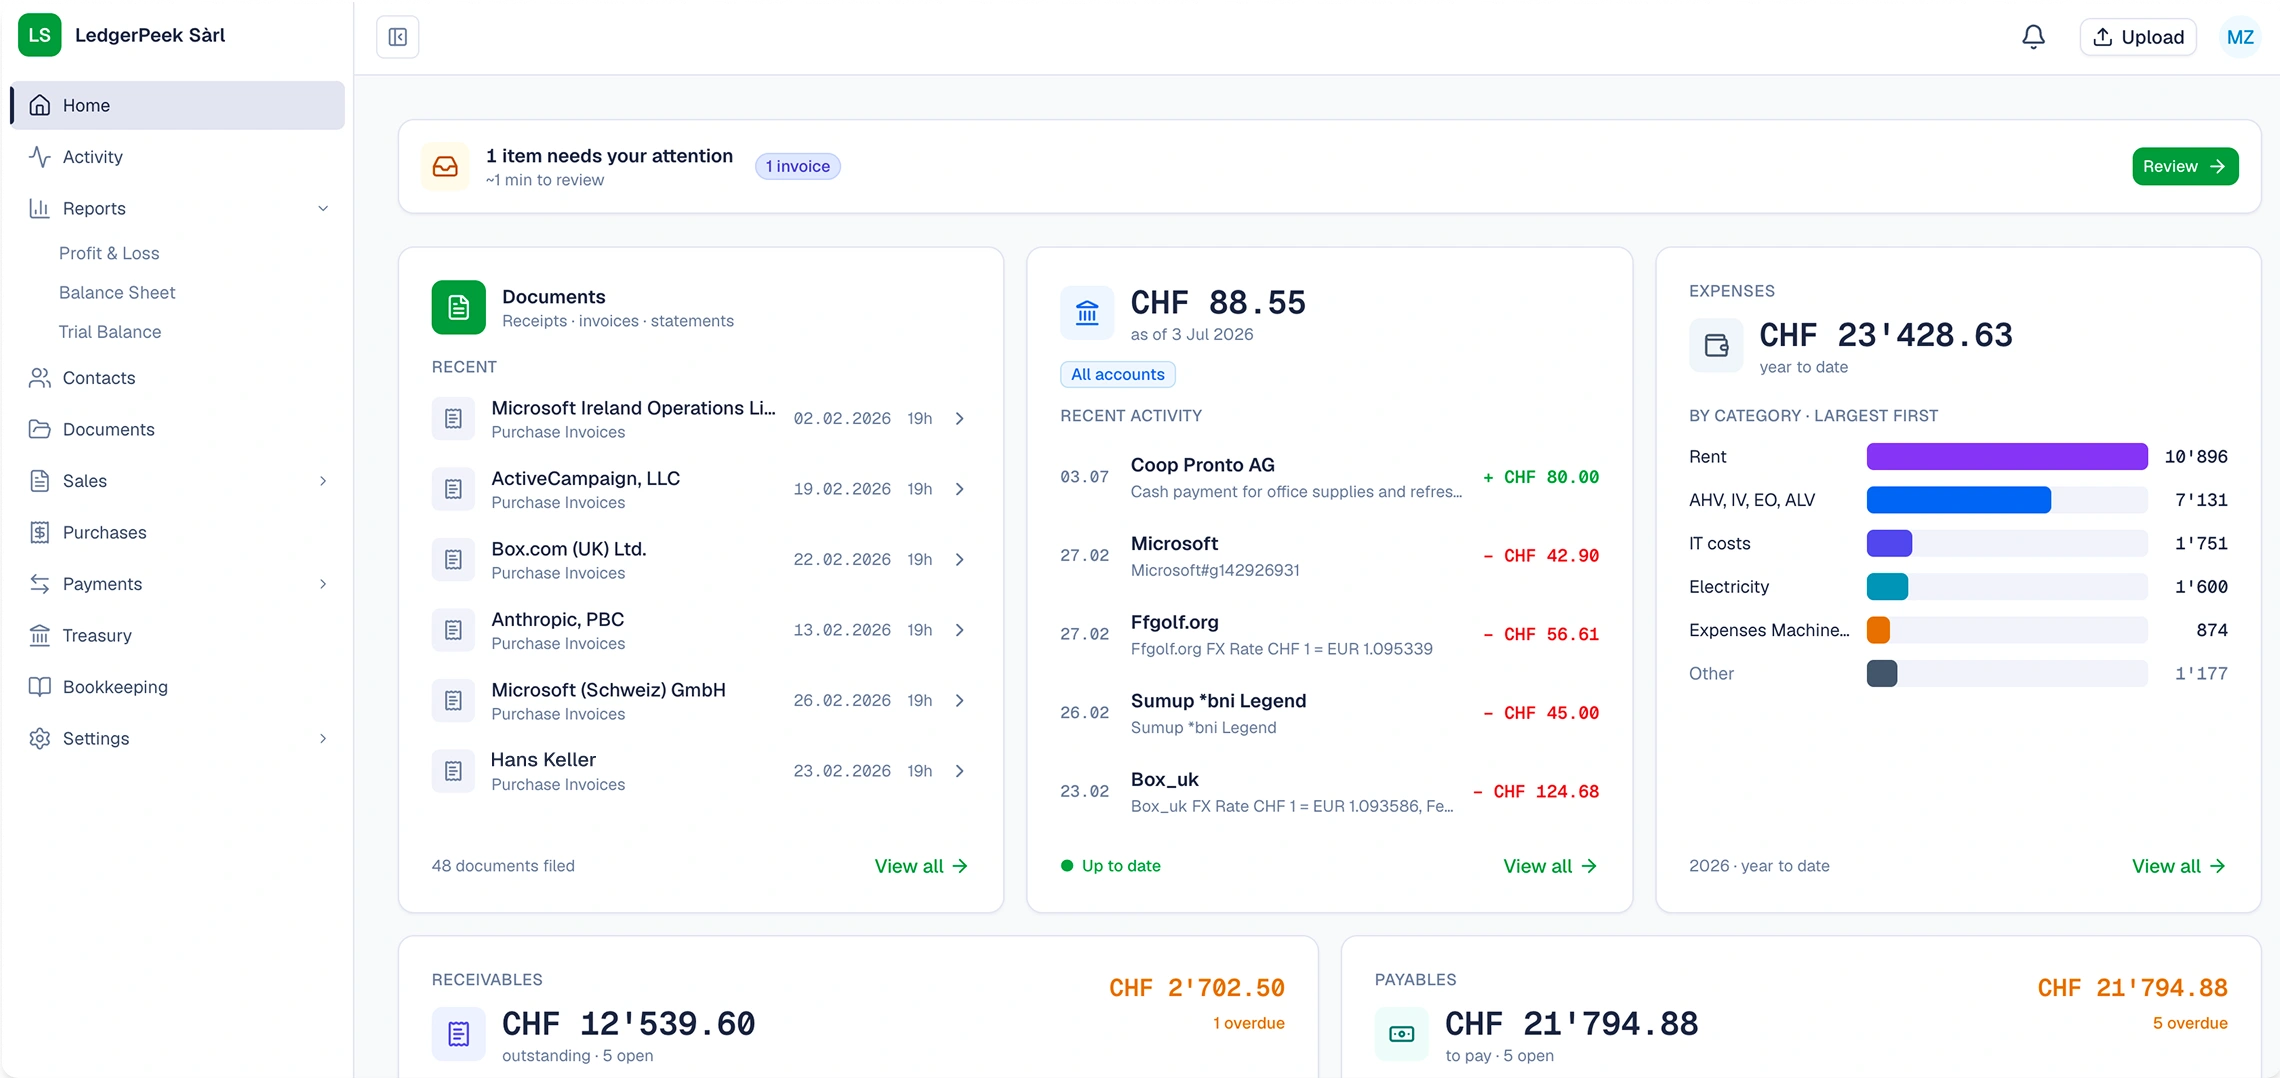Screen dimensions: 2280x1078
Task: Click the All accounts filter chip
Action: [x=1117, y=374]
